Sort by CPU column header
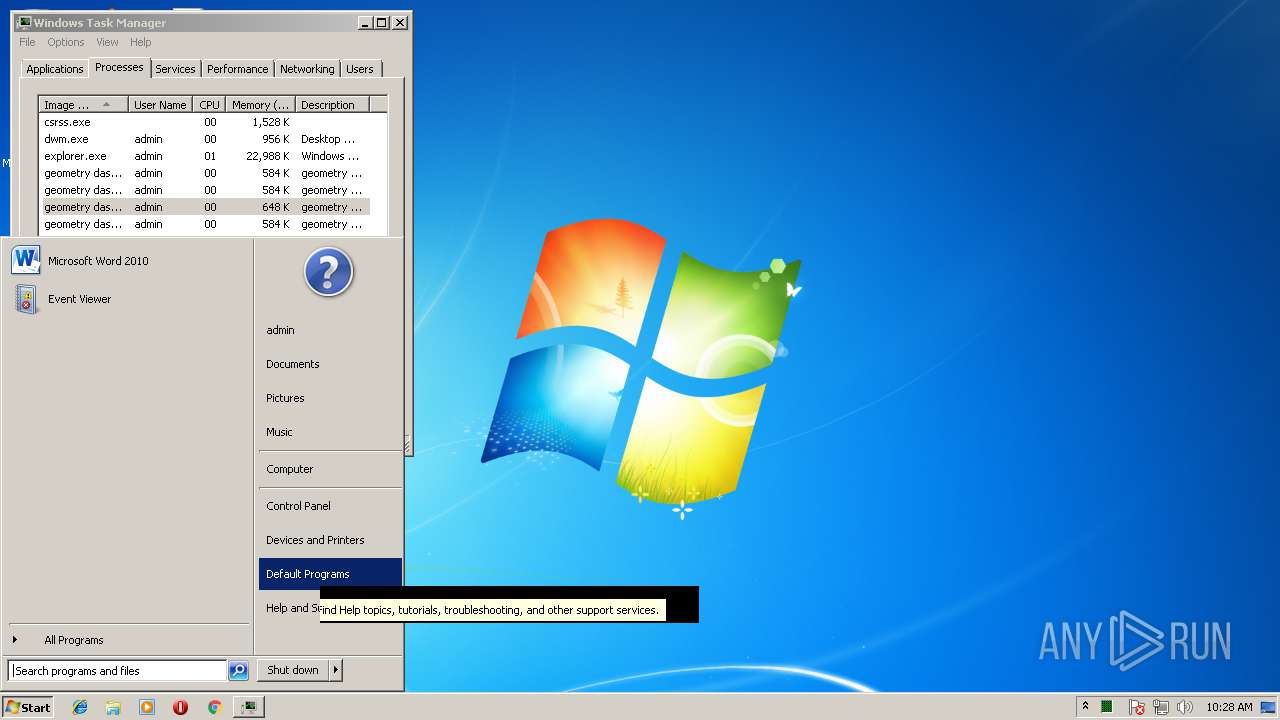The width and height of the screenshot is (1280, 720). click(x=209, y=104)
